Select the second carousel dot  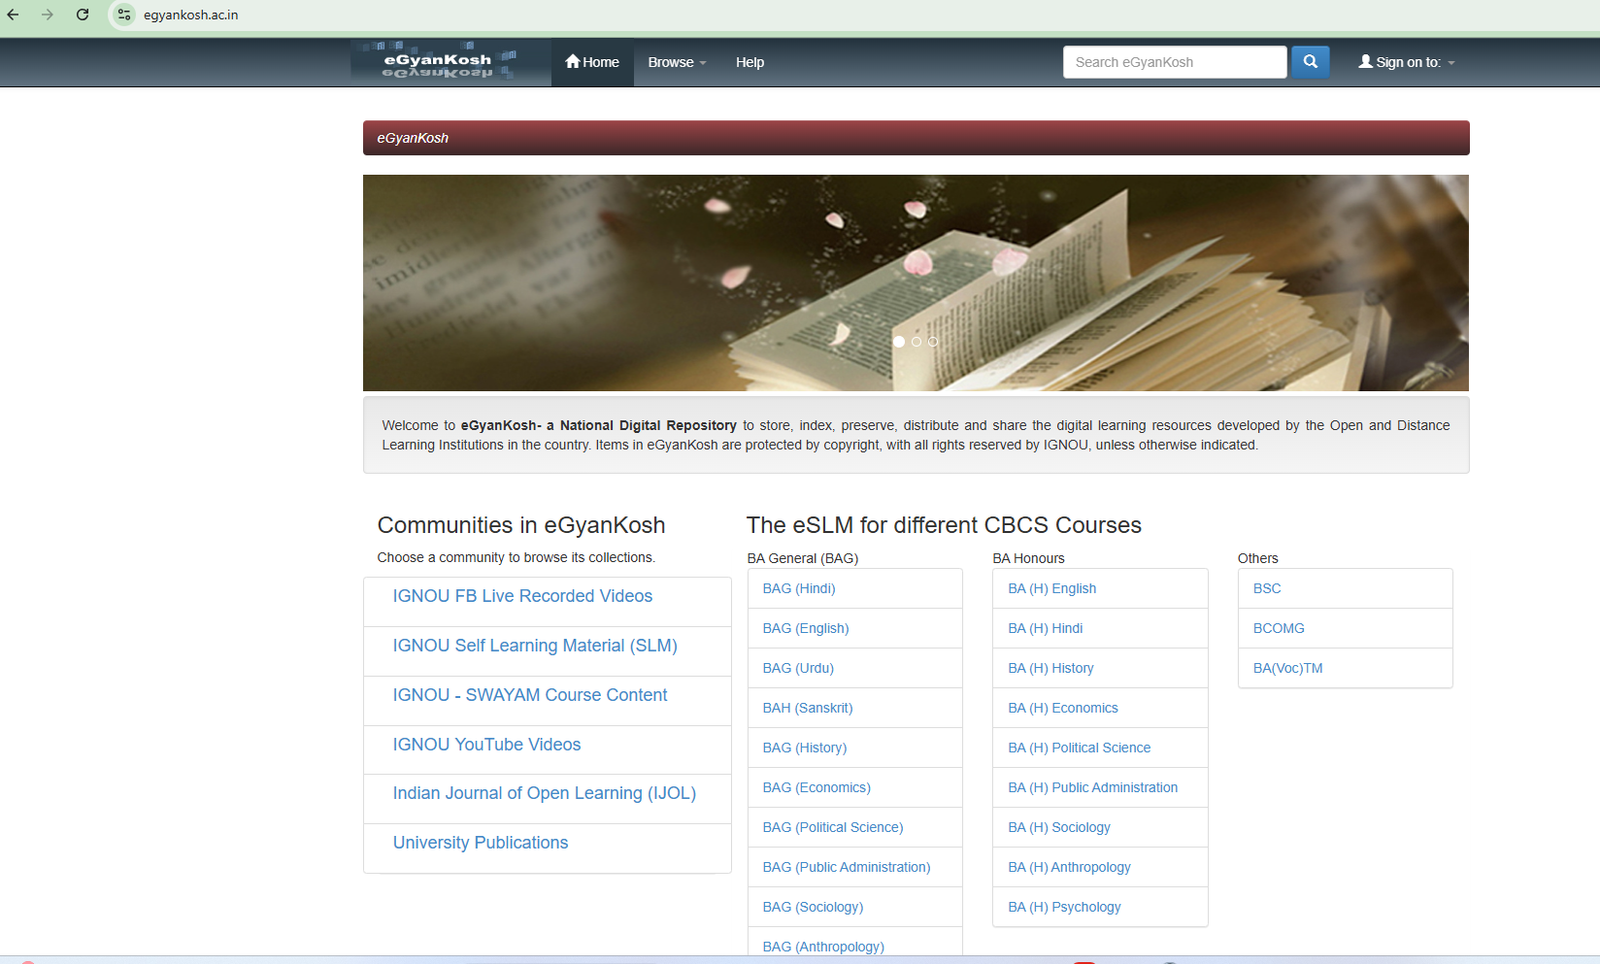(x=915, y=341)
